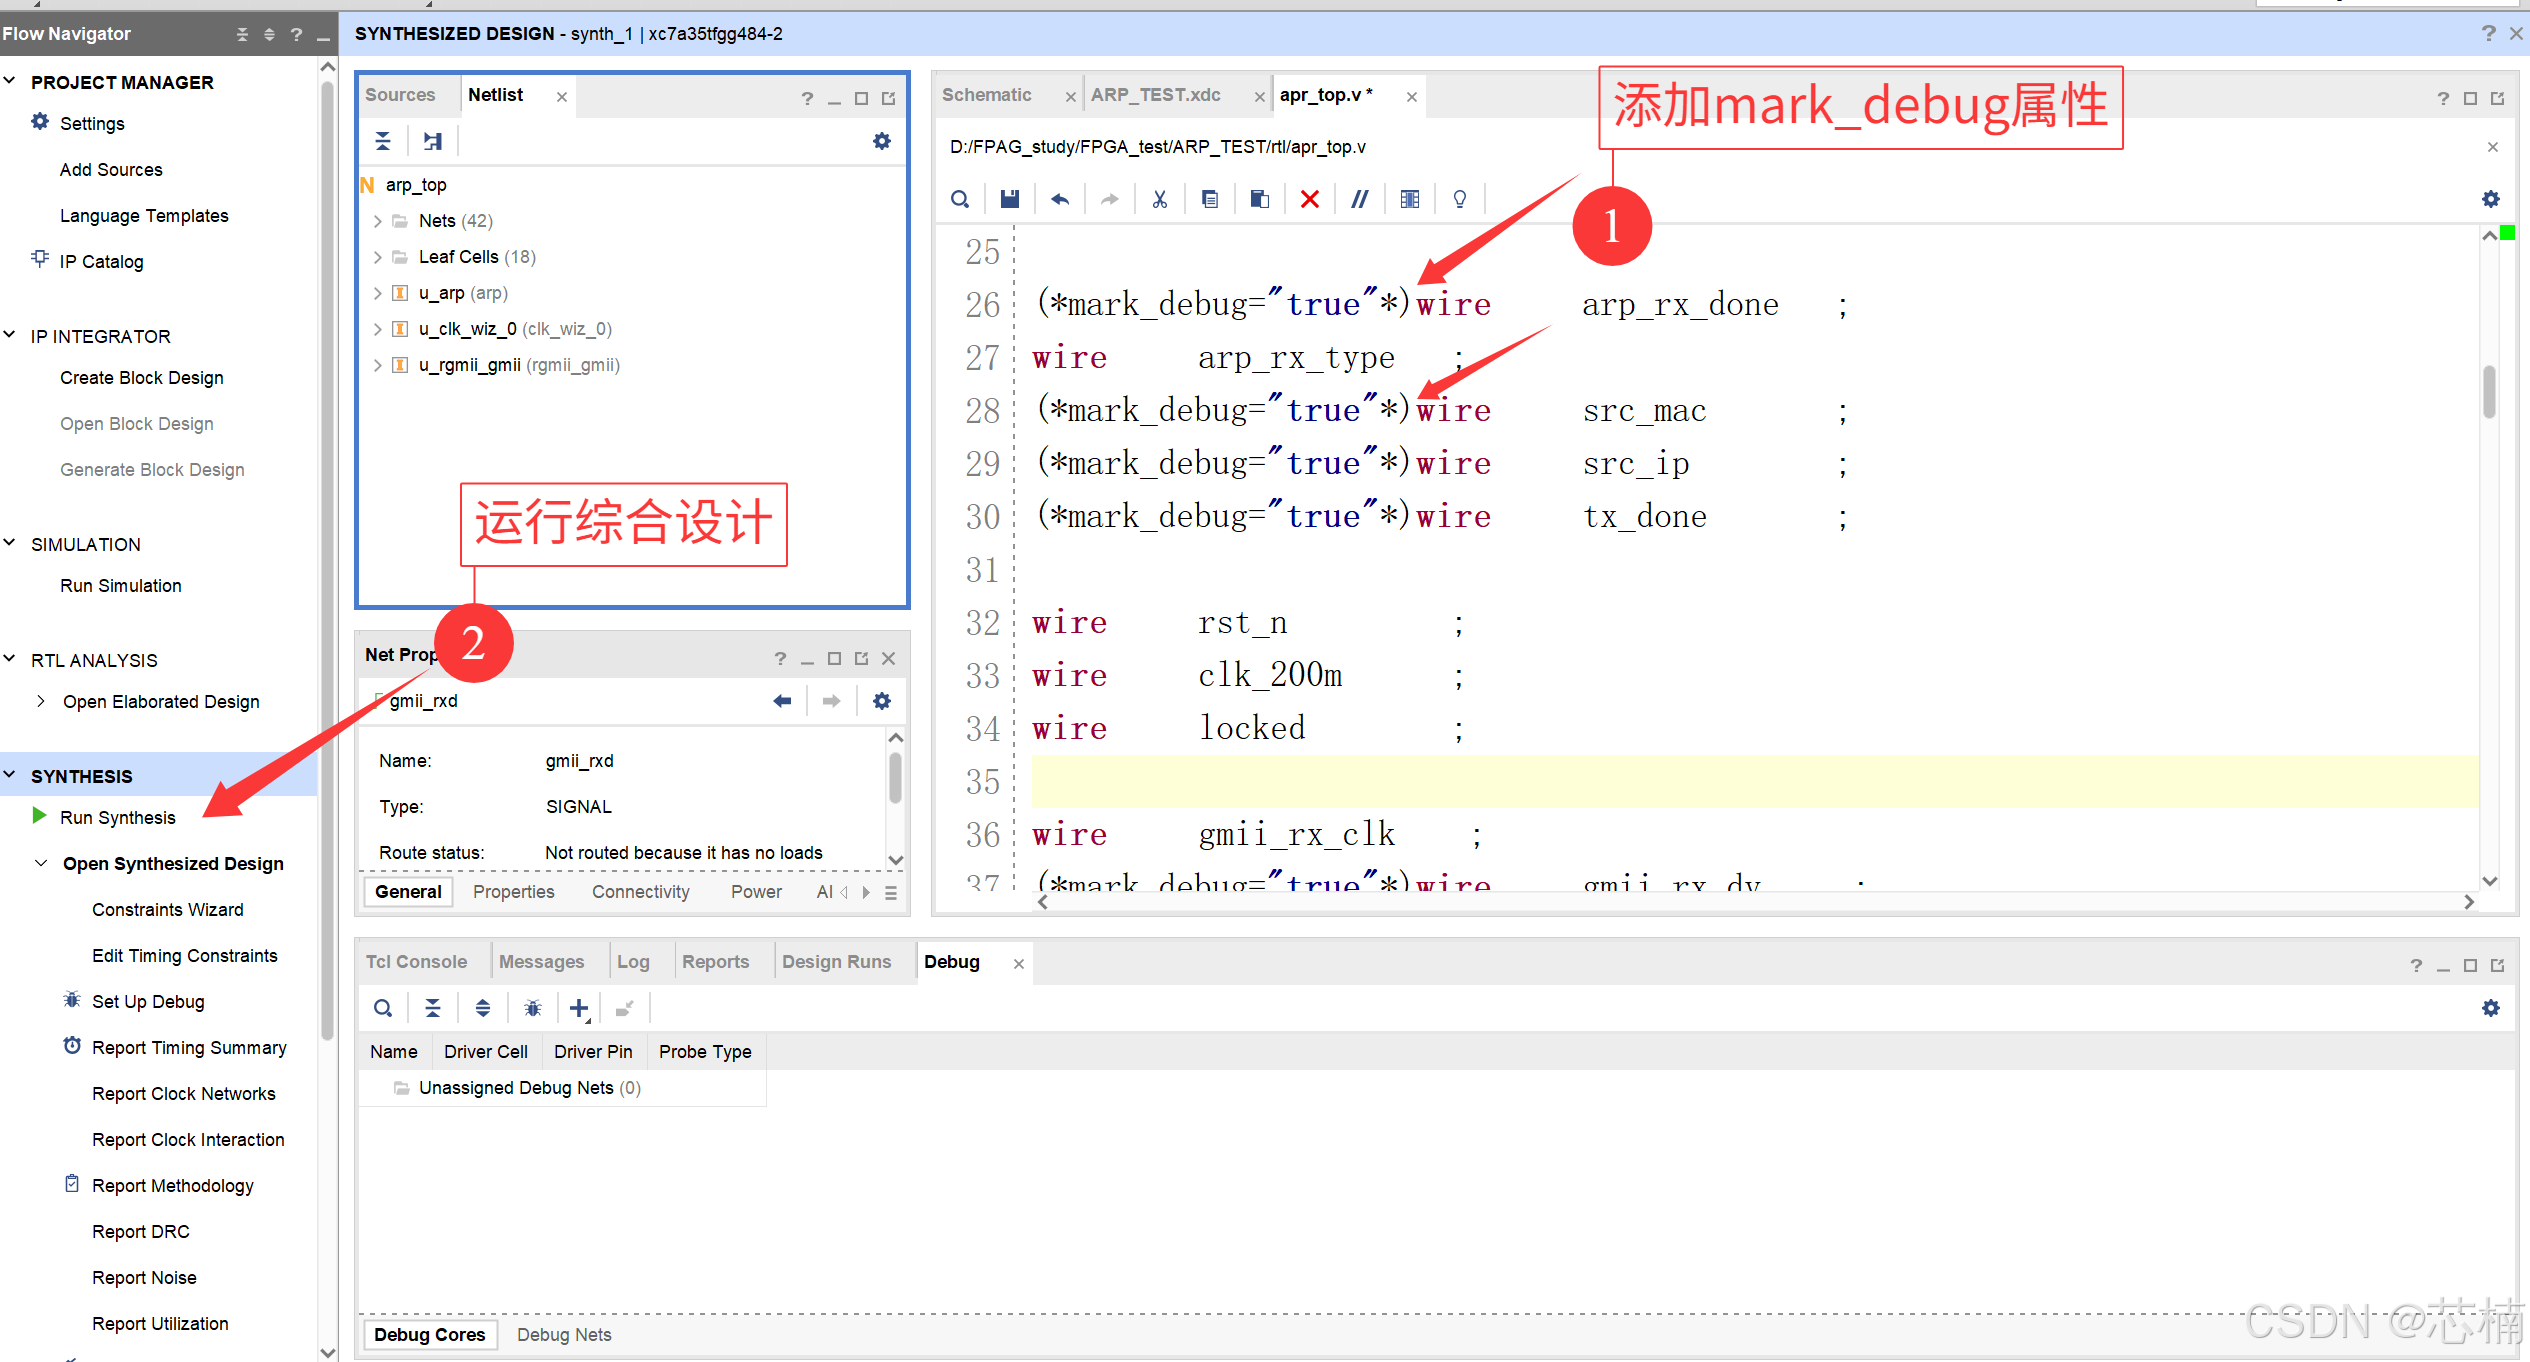This screenshot has height=1362, width=2530.
Task: Switch to Debug Nets tab
Action: [564, 1334]
